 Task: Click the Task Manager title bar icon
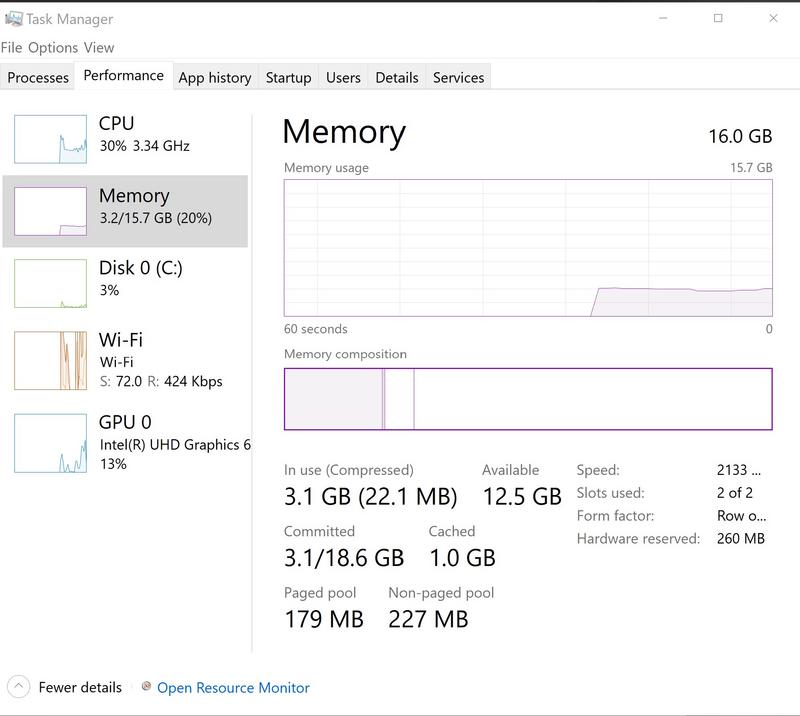(x=14, y=18)
